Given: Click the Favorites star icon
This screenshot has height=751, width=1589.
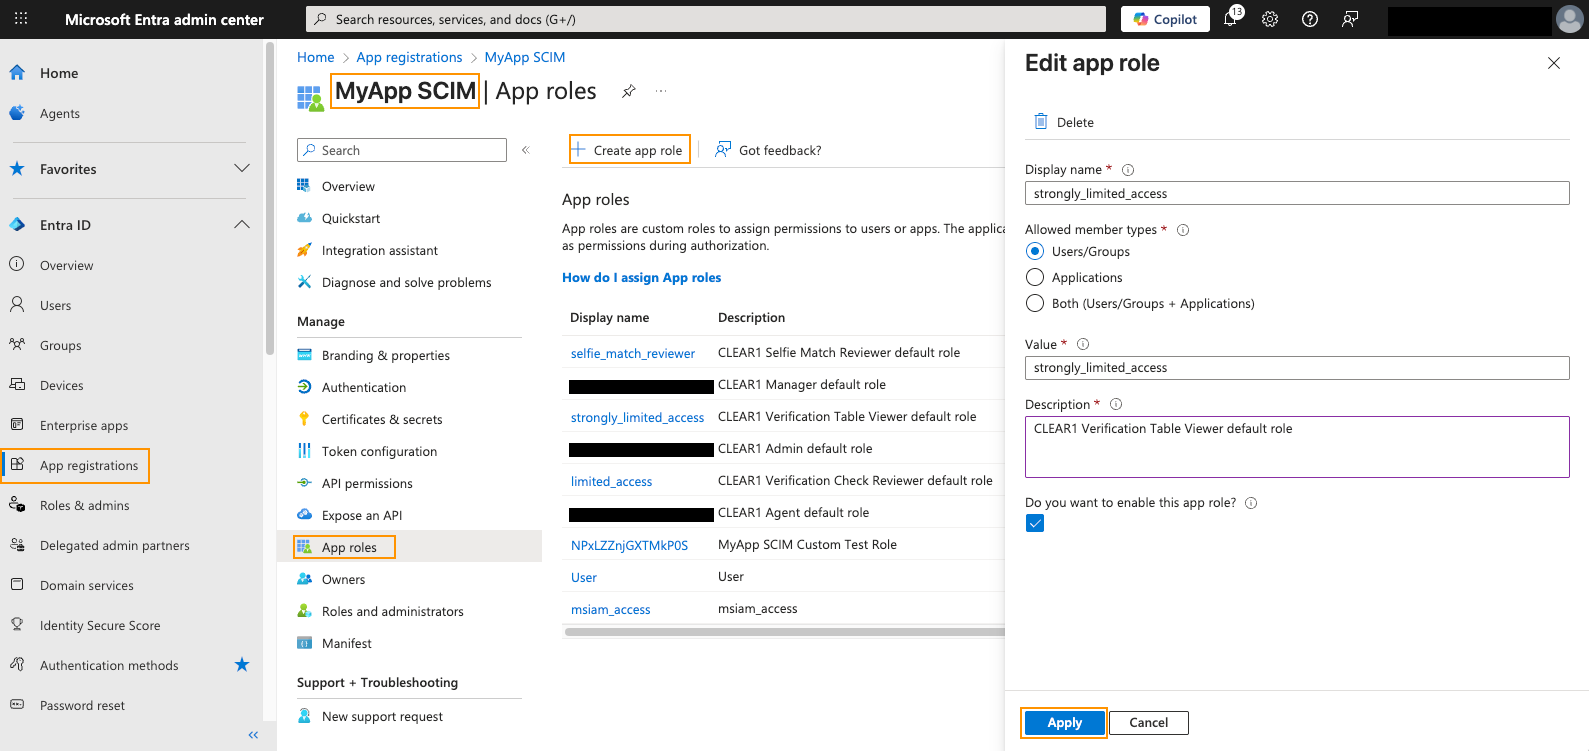Looking at the screenshot, I should (x=17, y=169).
